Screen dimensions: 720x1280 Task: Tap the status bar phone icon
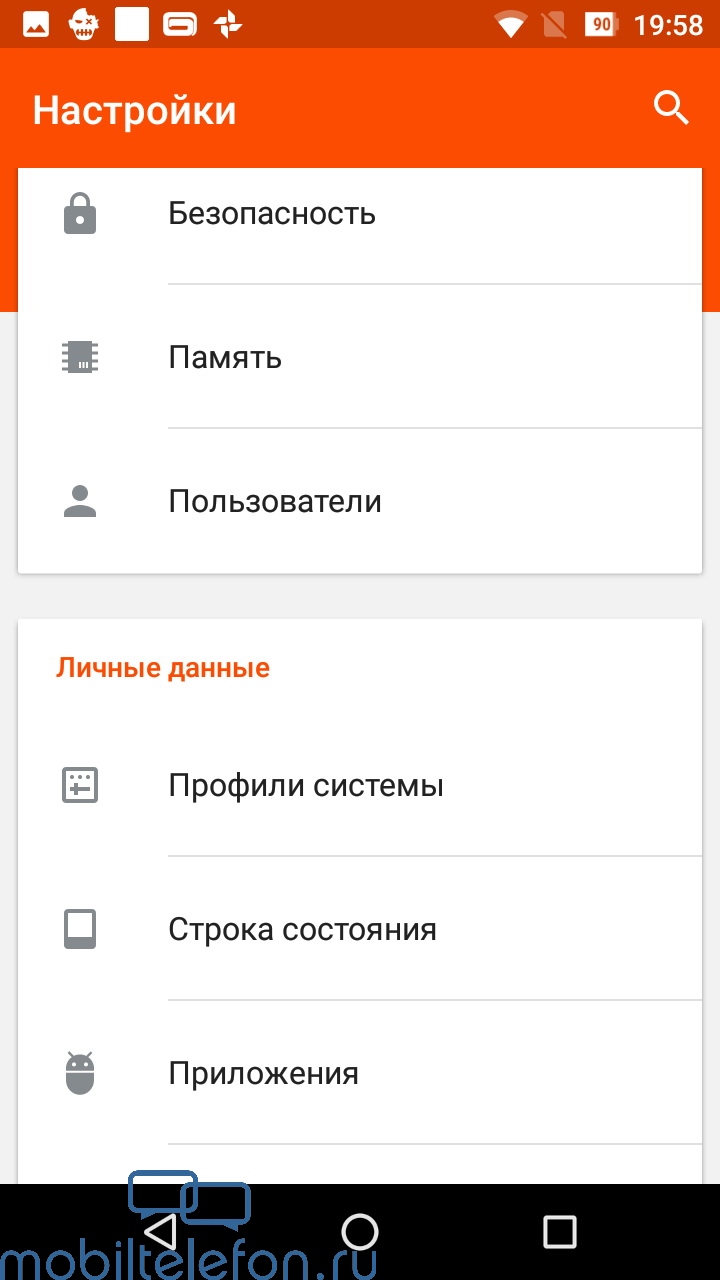point(80,930)
